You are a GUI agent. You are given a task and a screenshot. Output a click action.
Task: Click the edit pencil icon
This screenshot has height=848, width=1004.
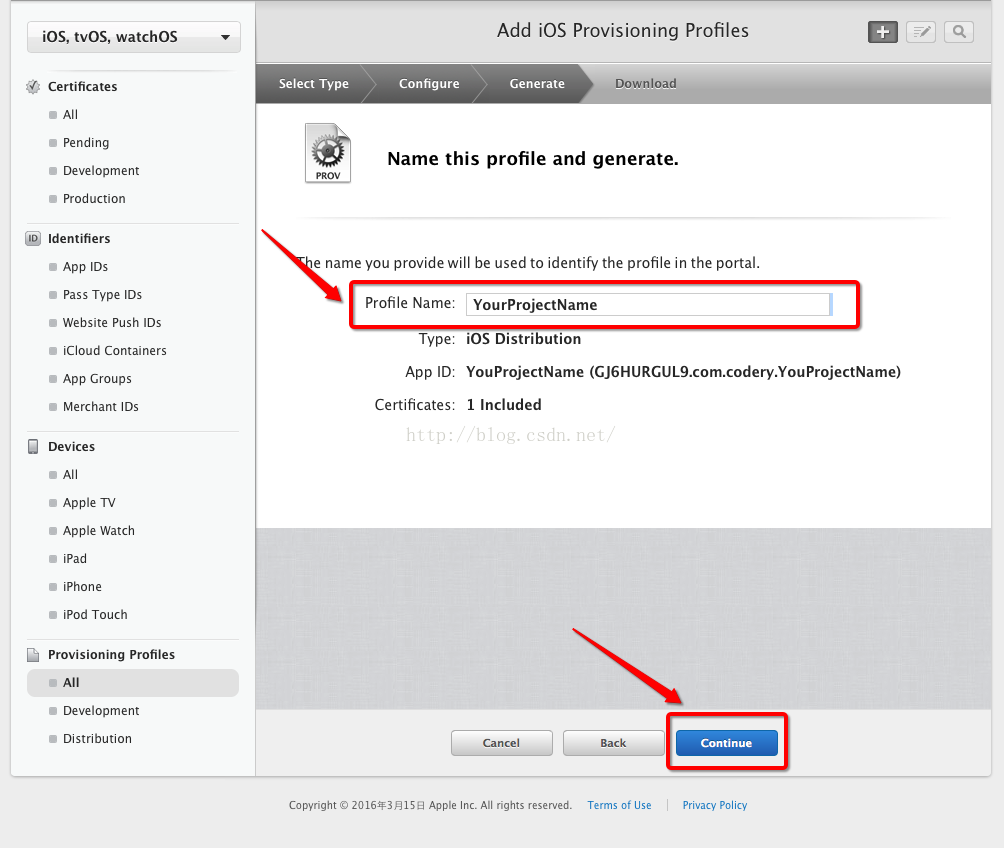920,32
